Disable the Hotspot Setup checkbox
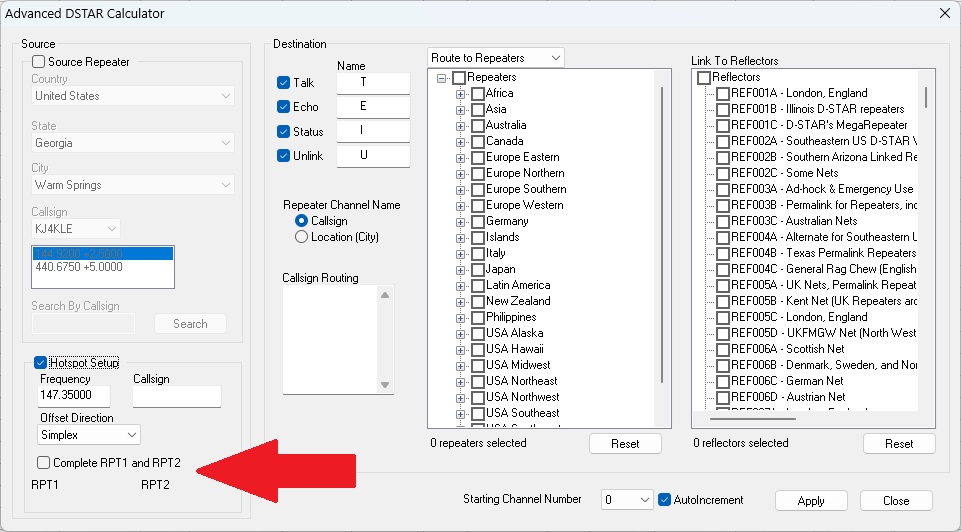Screen dimensions: 961x532 [40, 363]
